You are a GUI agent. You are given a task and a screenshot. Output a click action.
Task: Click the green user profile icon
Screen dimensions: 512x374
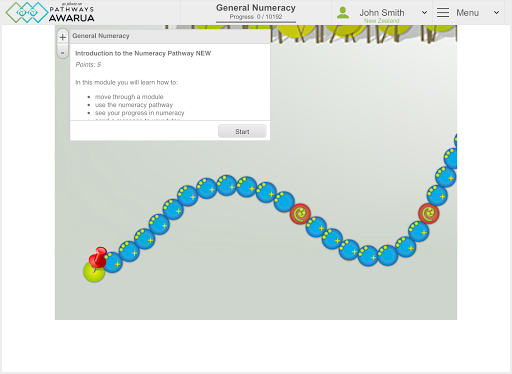pyautogui.click(x=343, y=13)
